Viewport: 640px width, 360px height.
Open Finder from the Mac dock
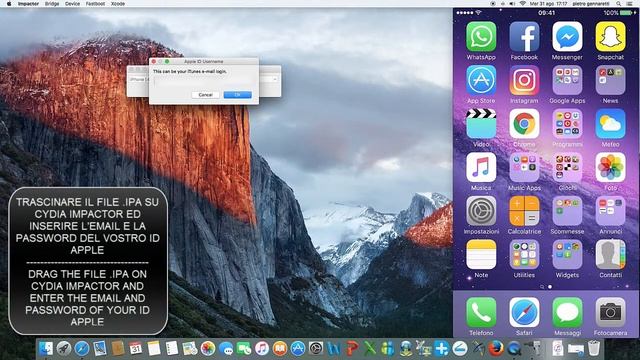[x=46, y=349]
